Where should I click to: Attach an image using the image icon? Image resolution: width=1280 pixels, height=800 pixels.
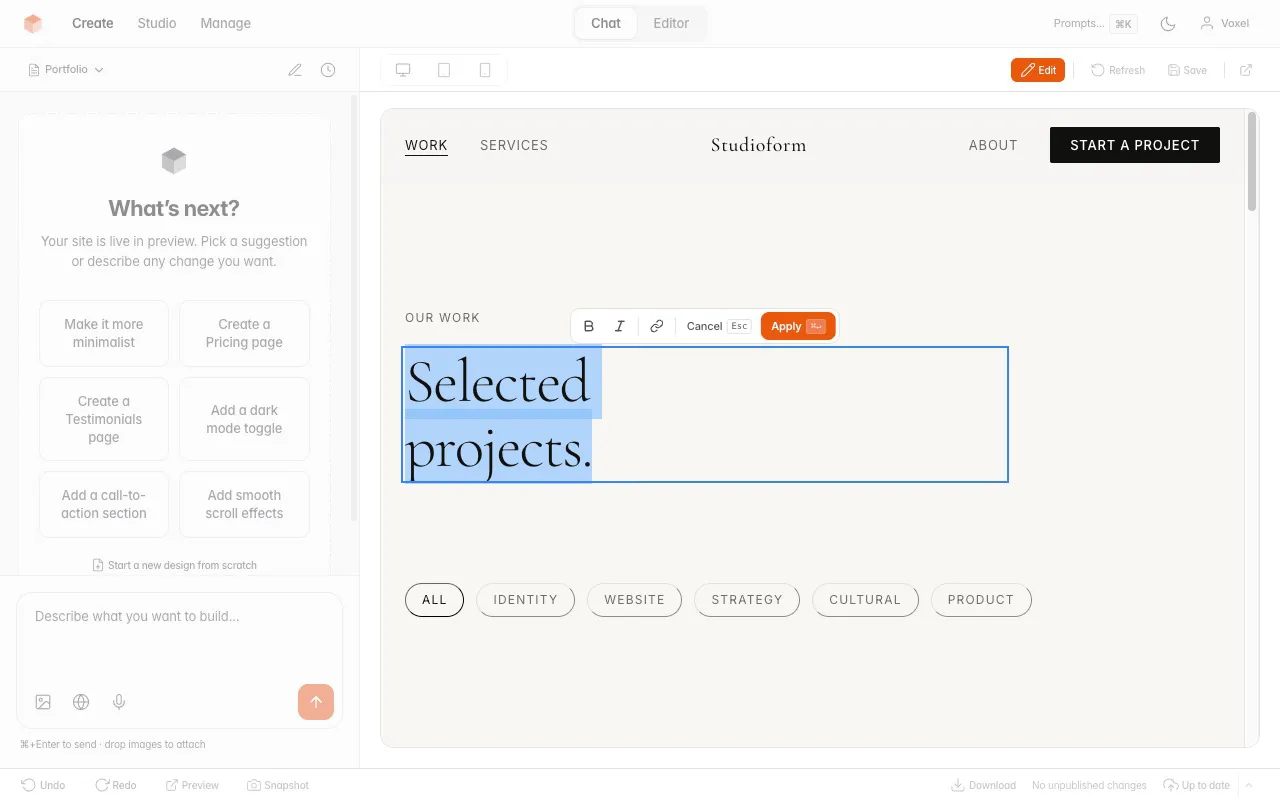click(x=43, y=702)
